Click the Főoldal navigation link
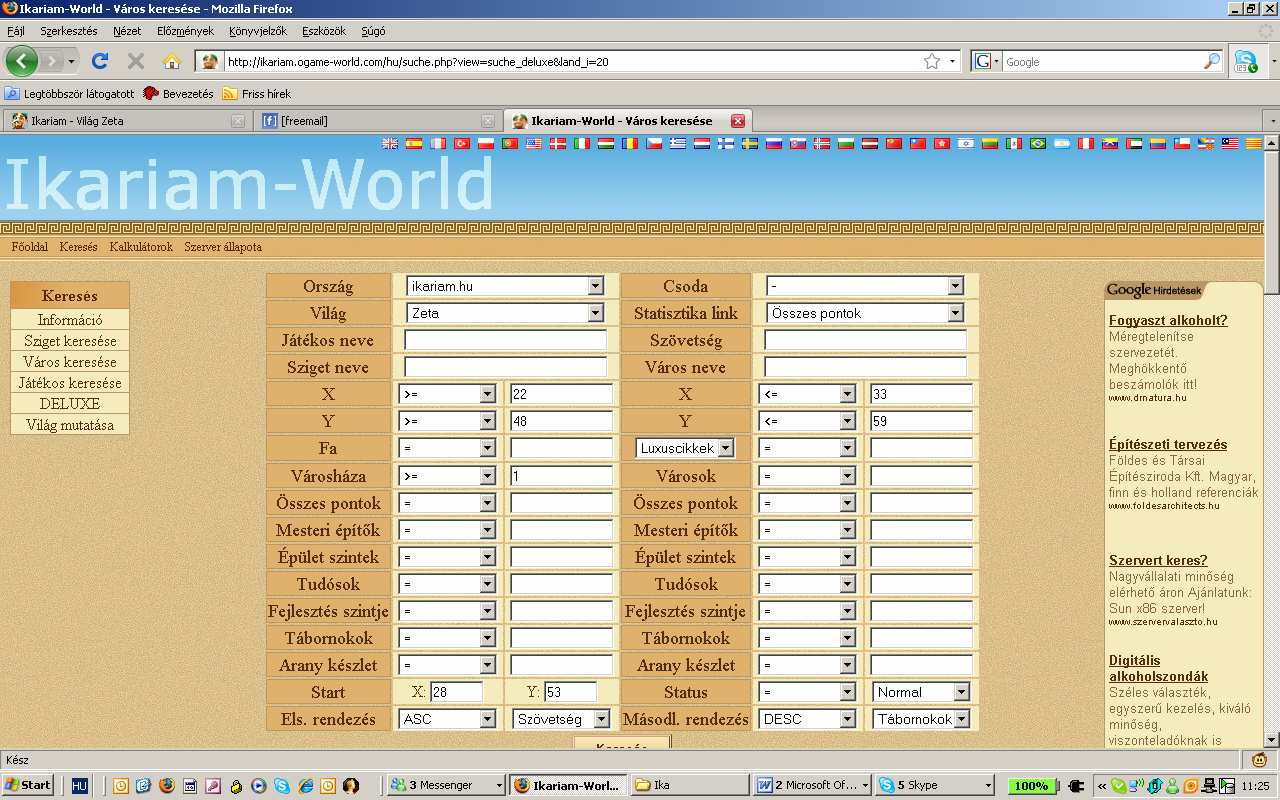The height and width of the screenshot is (800, 1280). (x=30, y=247)
